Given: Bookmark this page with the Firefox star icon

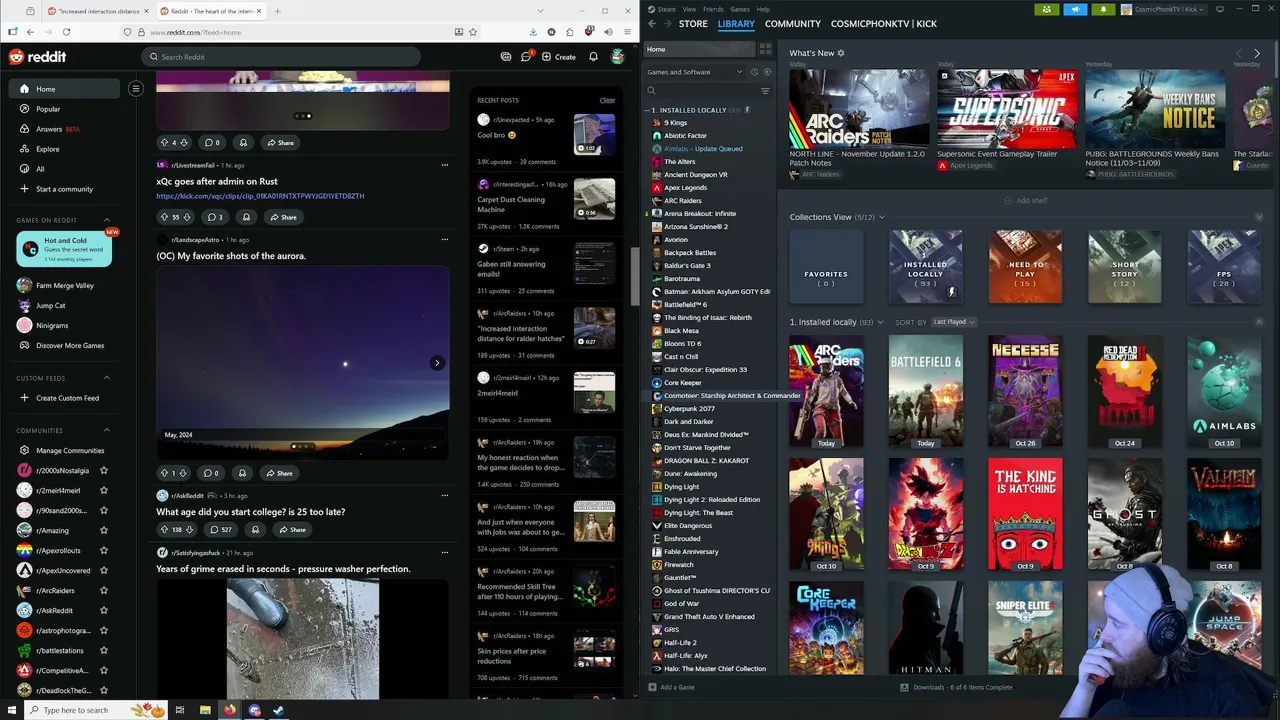Looking at the screenshot, I should [x=473, y=32].
